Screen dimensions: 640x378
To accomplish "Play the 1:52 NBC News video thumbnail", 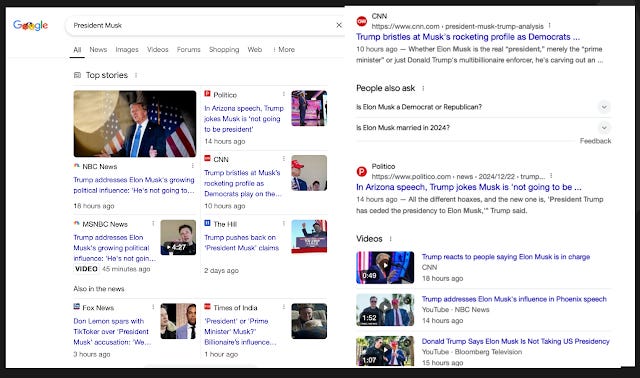I will 385,310.
